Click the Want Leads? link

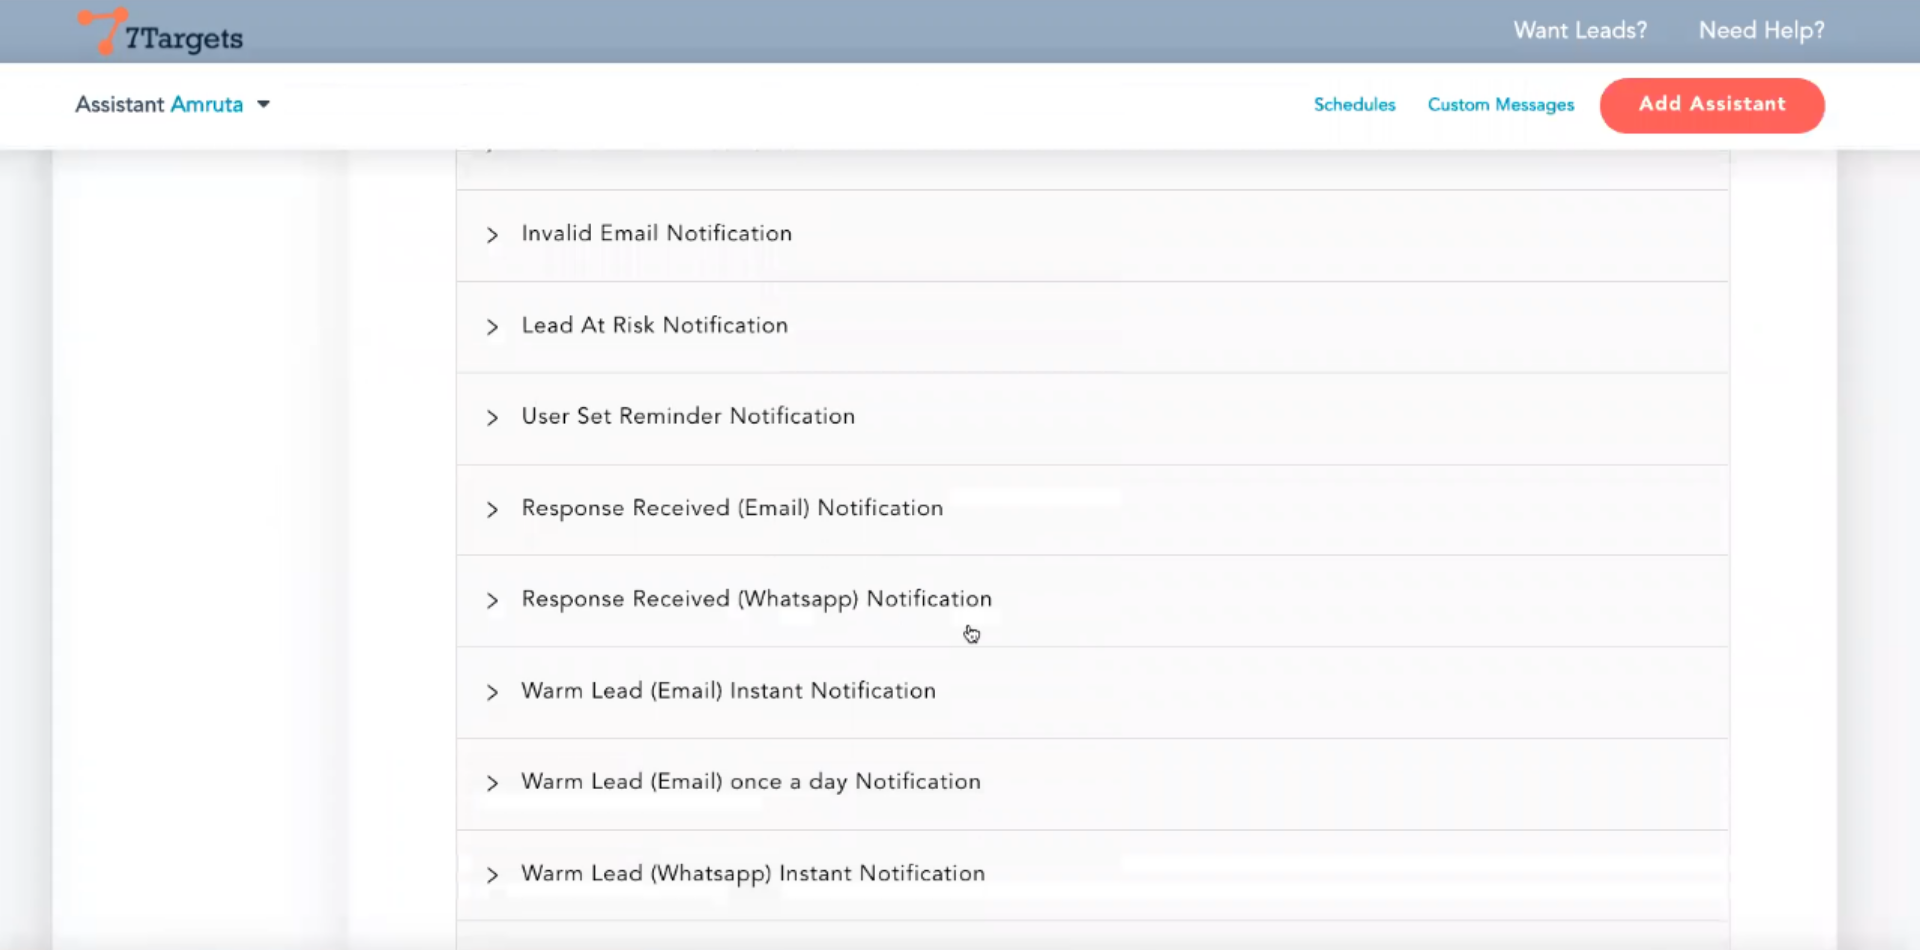tap(1579, 30)
